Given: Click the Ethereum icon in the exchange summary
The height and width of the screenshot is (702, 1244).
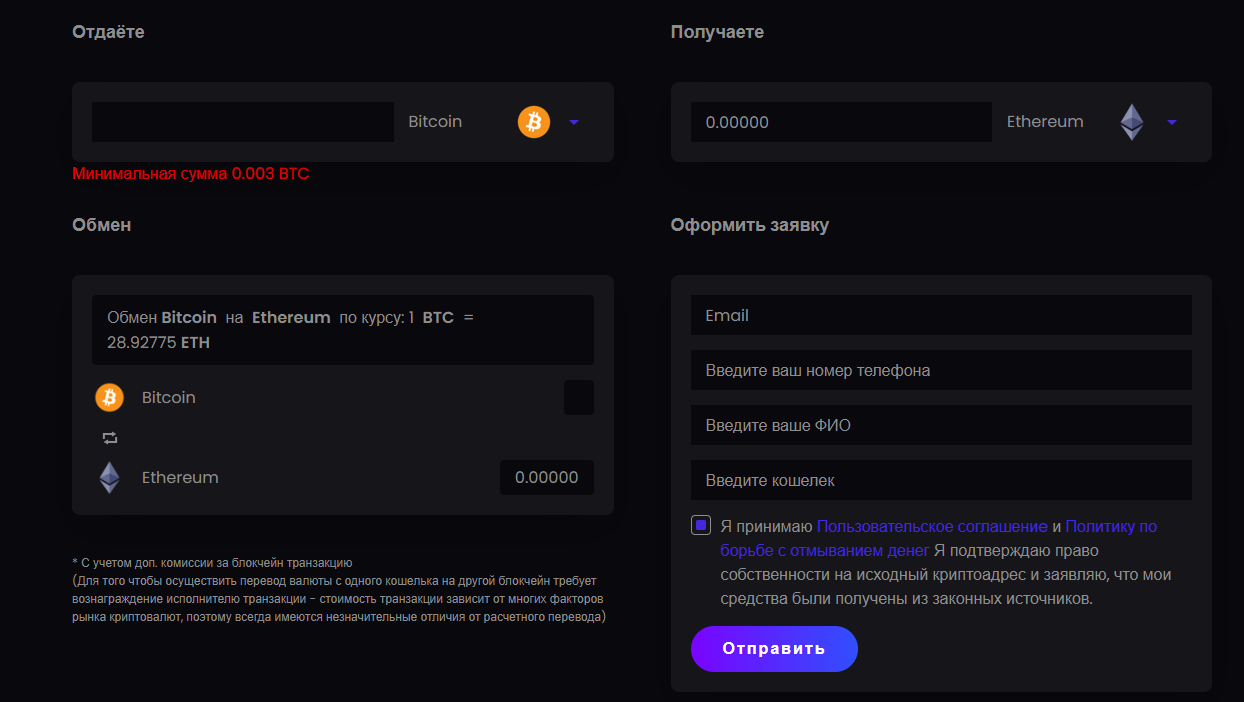Looking at the screenshot, I should coord(109,478).
